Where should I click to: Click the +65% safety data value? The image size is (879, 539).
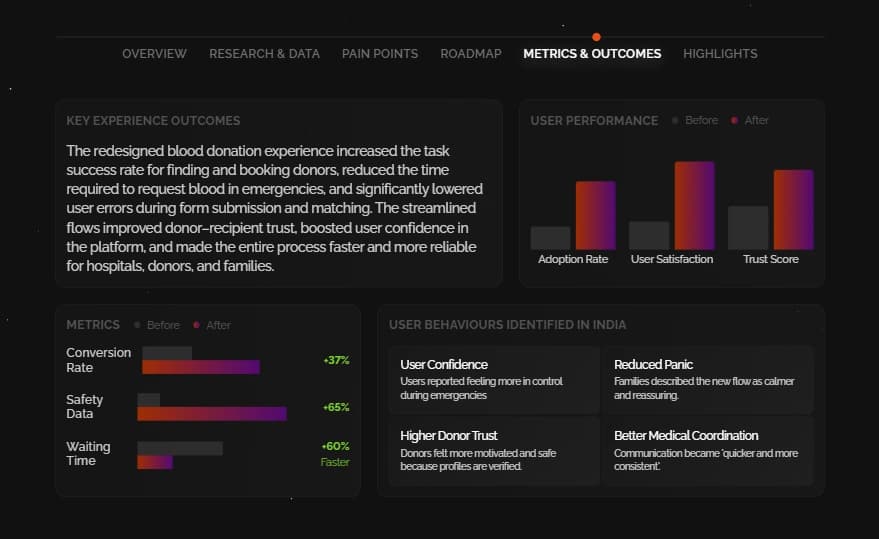pos(336,407)
